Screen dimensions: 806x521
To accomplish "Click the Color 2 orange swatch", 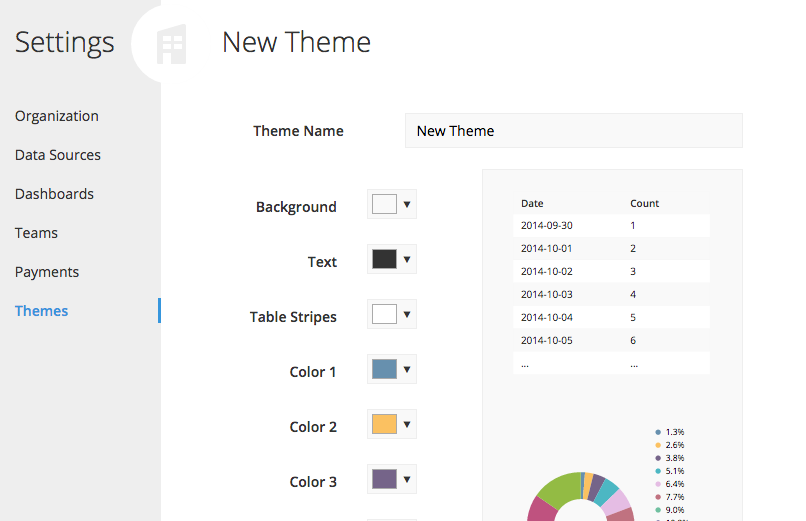I will 384,424.
